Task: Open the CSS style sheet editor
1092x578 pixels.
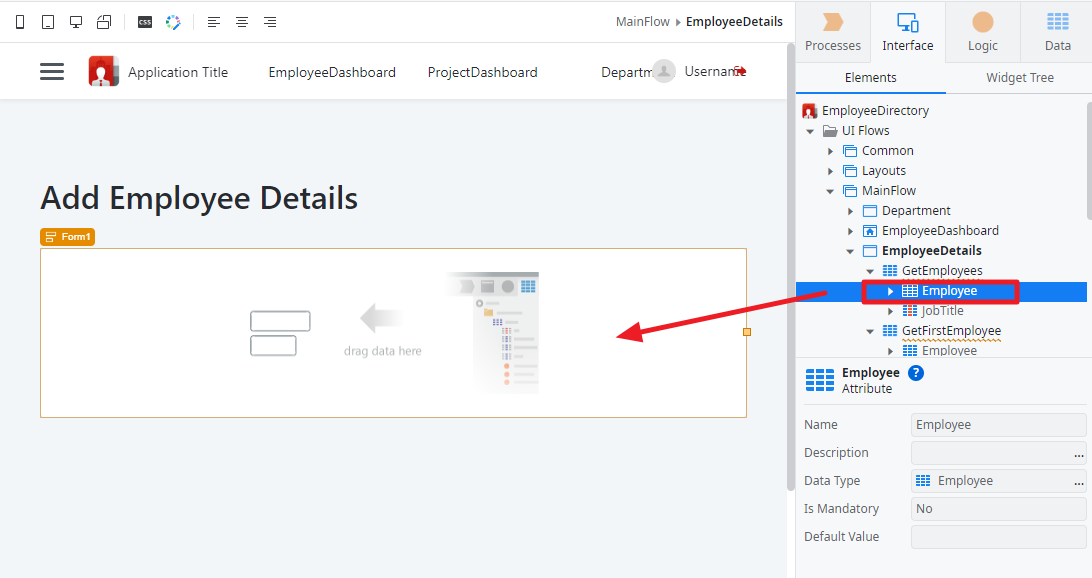Action: 145,22
